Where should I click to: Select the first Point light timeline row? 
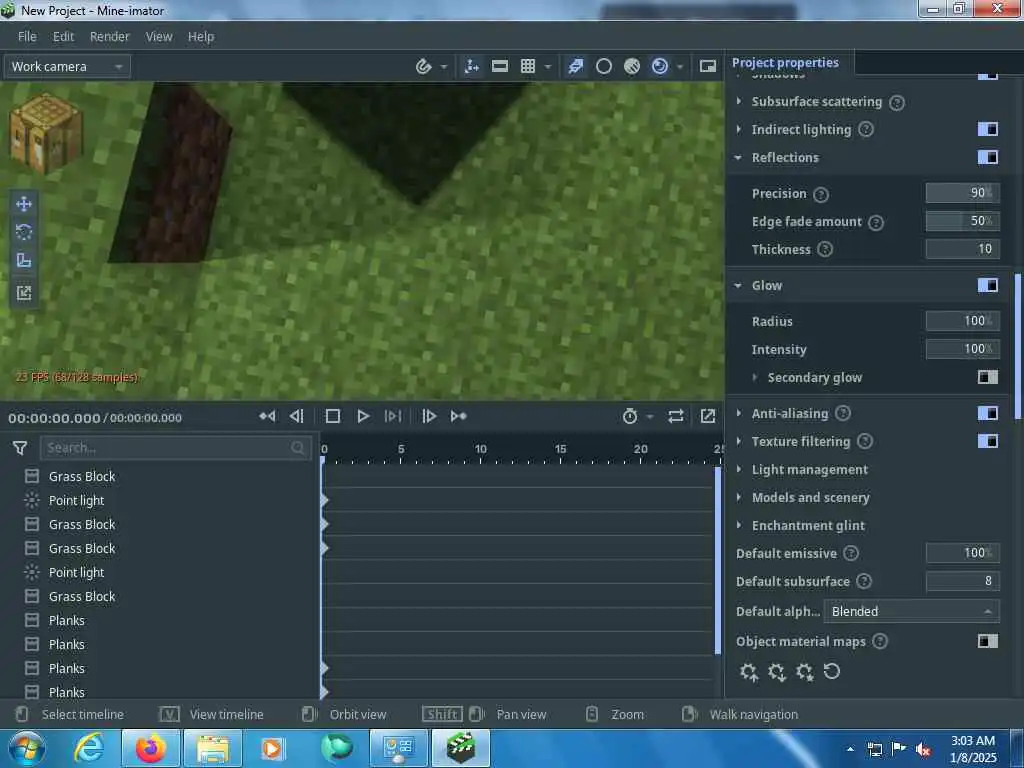[x=160, y=500]
